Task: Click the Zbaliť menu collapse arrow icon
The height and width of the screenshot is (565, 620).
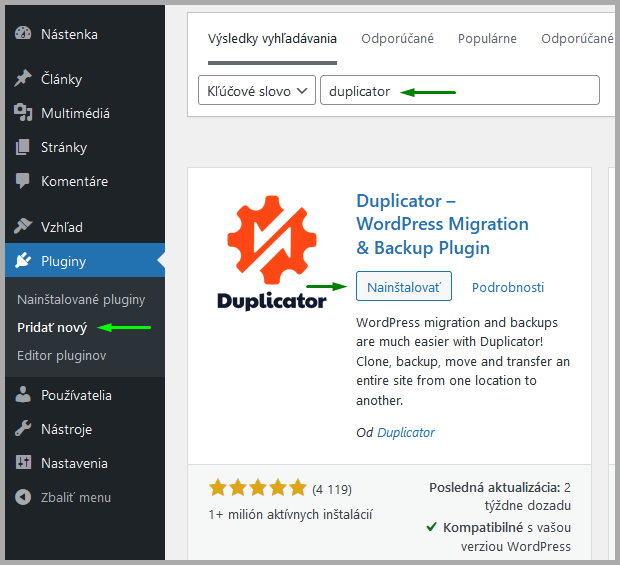Action: pos(23,497)
